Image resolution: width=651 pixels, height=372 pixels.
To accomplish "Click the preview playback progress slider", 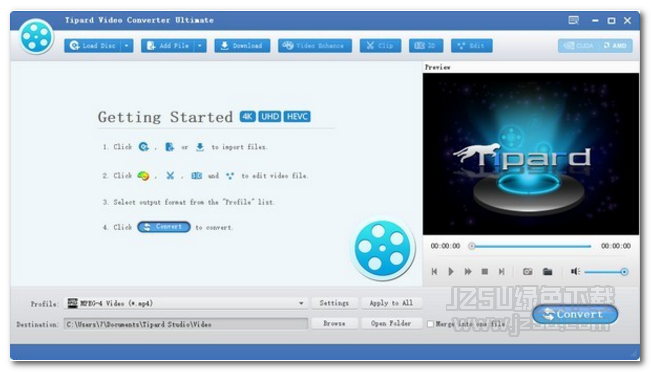I will point(531,246).
